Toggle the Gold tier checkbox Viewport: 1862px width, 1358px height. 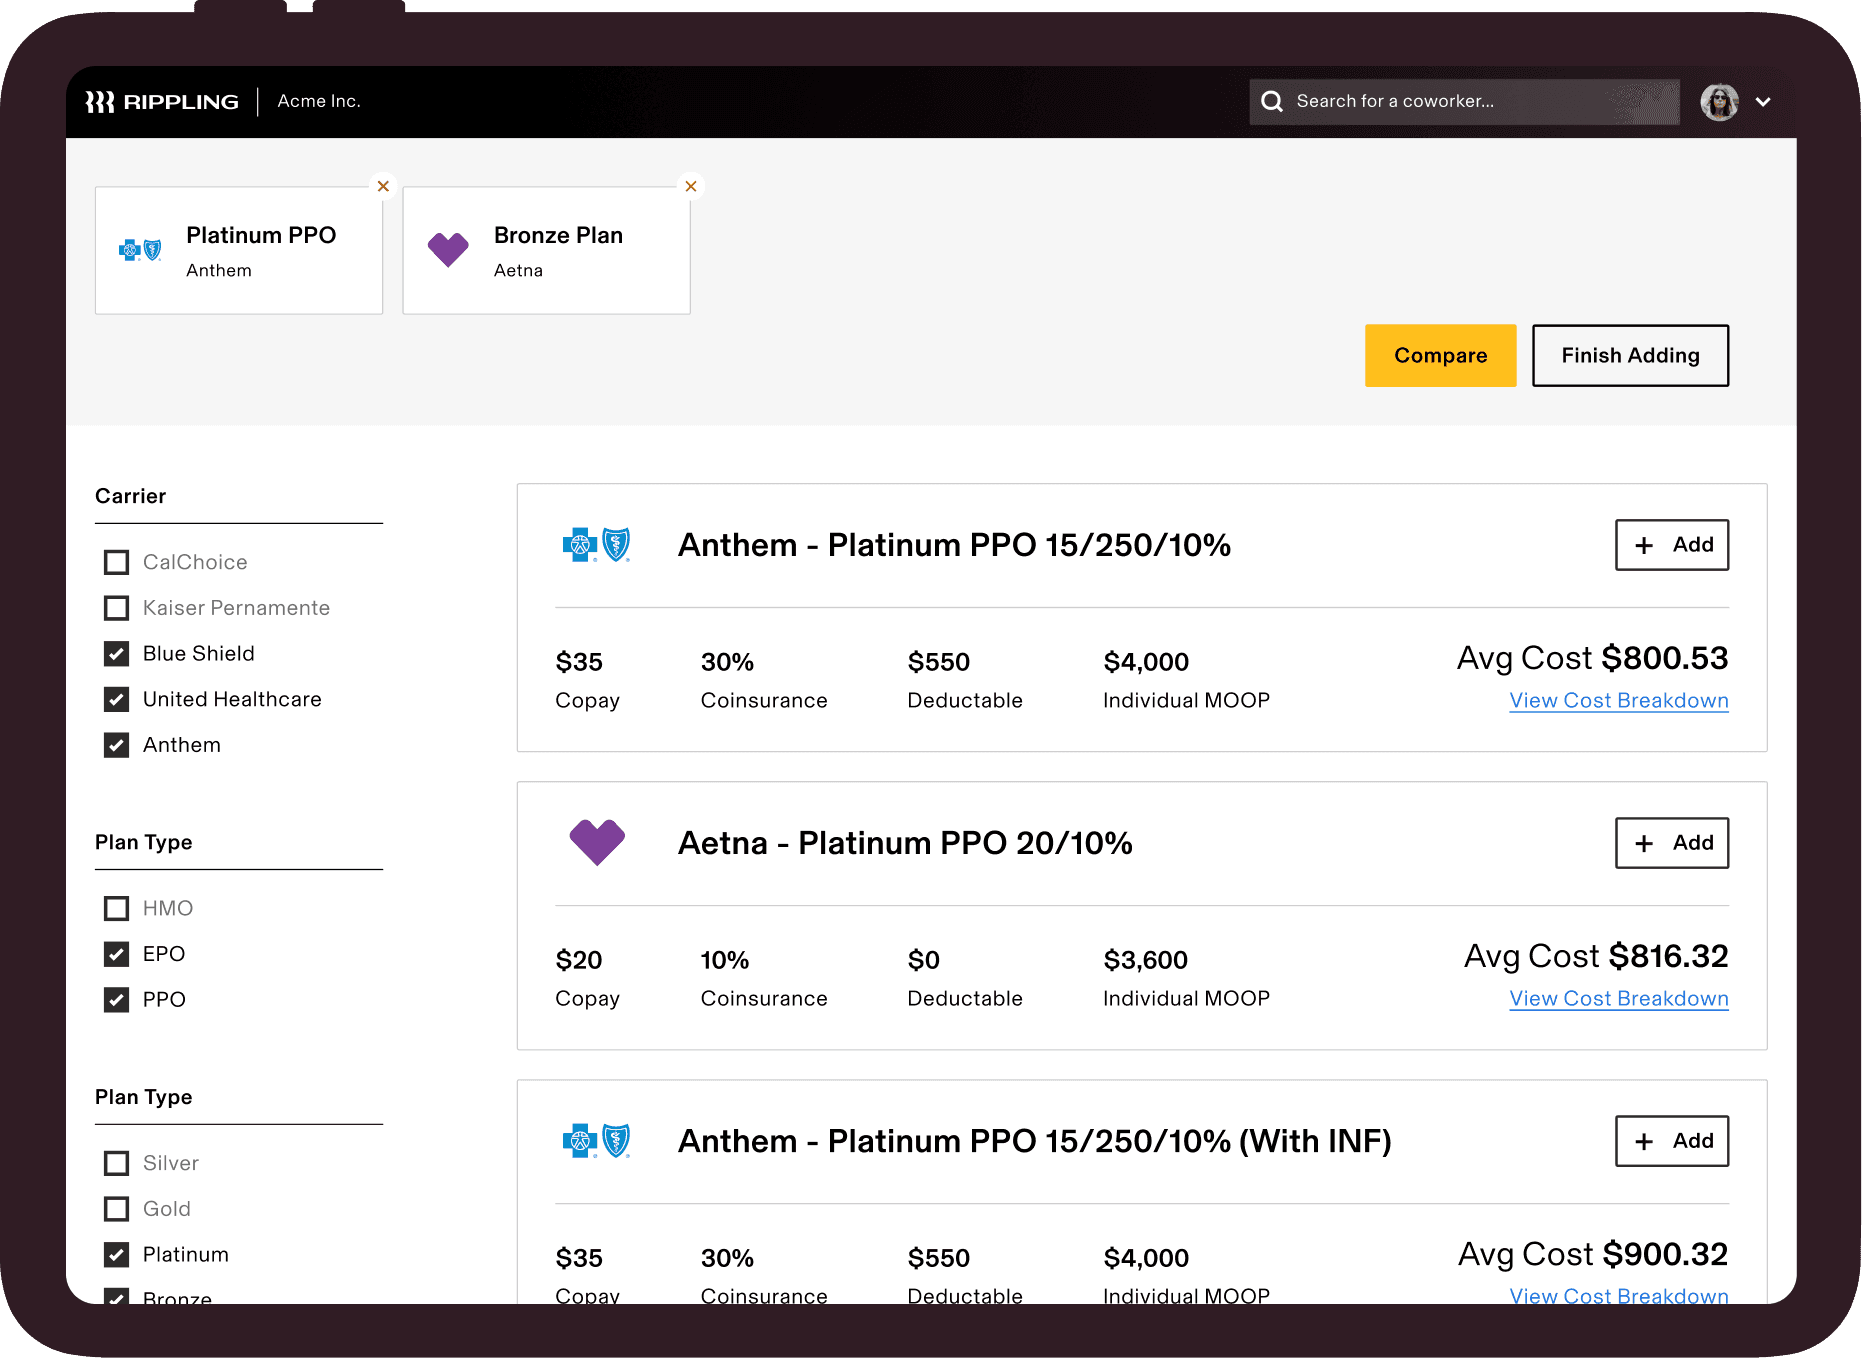117,1209
